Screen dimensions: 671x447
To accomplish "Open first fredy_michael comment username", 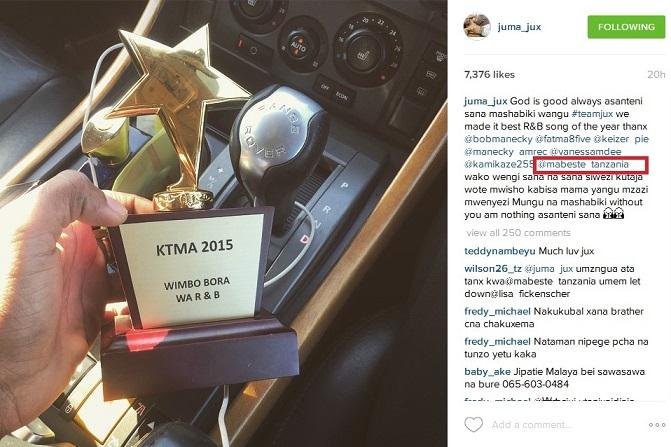I will [497, 311].
